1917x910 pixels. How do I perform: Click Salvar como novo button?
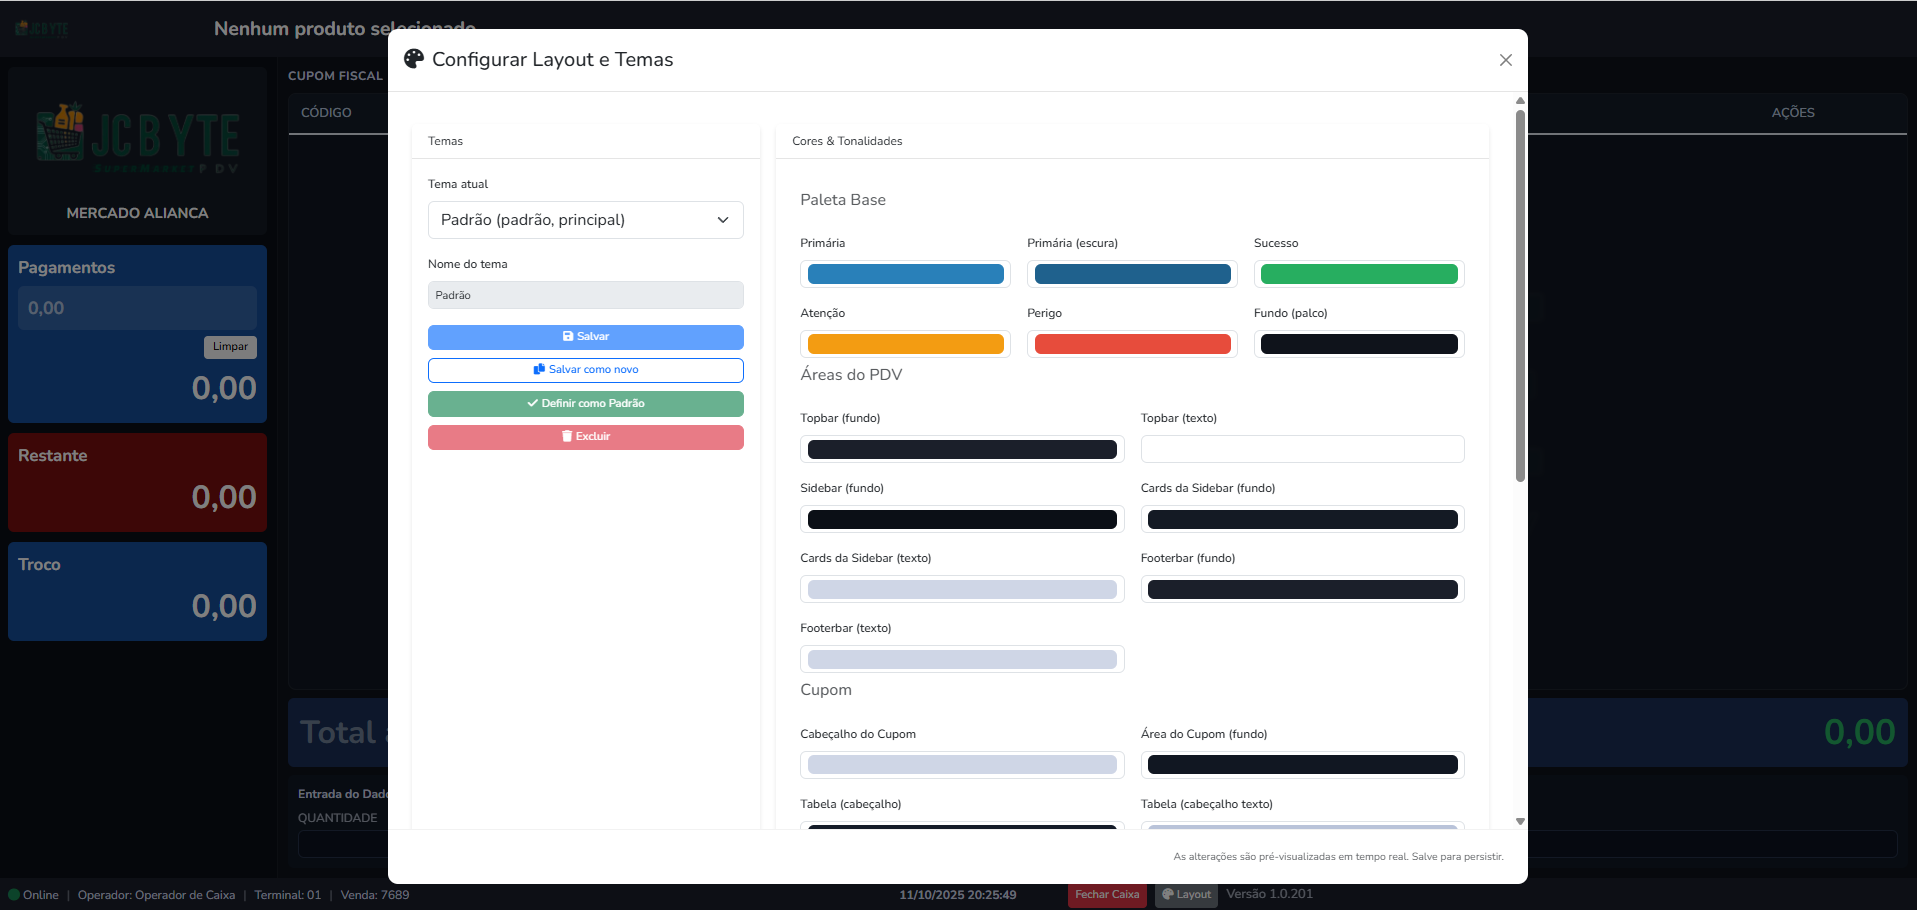pyautogui.click(x=585, y=370)
